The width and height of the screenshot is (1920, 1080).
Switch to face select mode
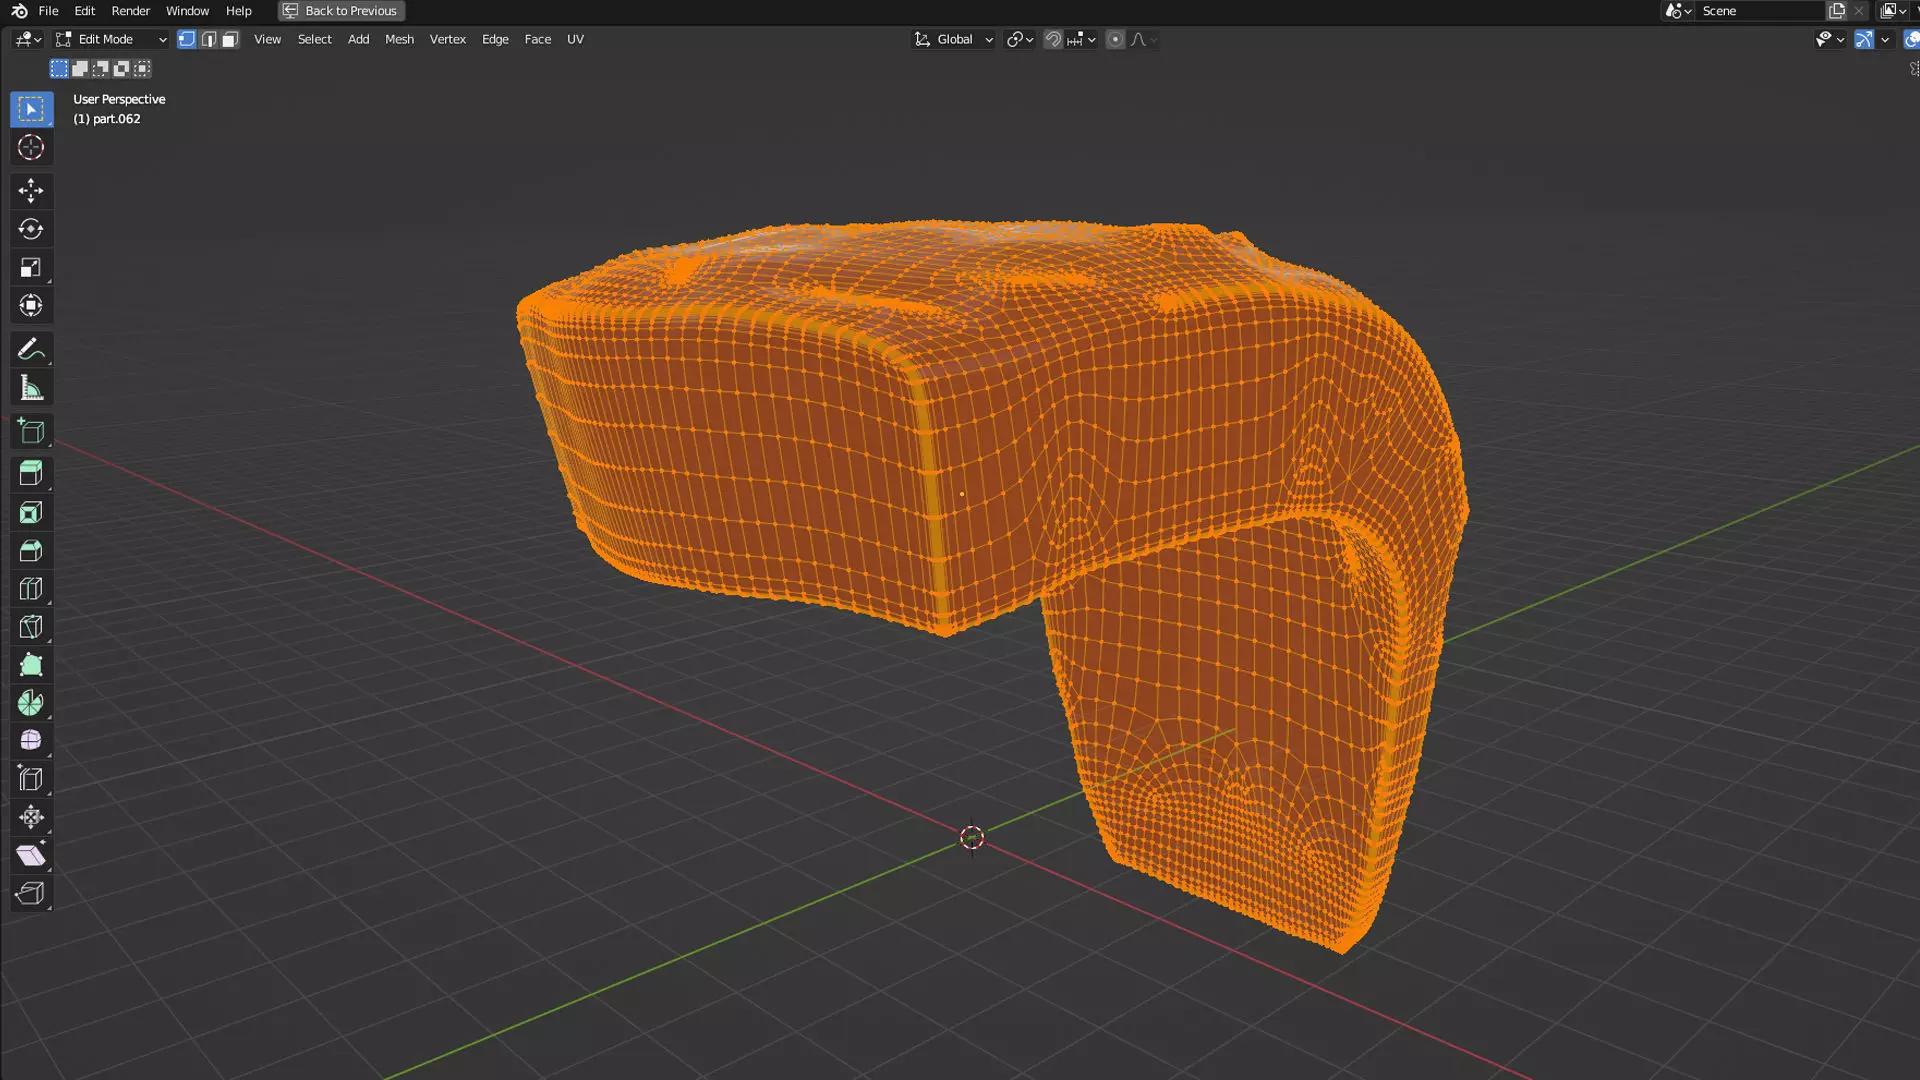[230, 39]
